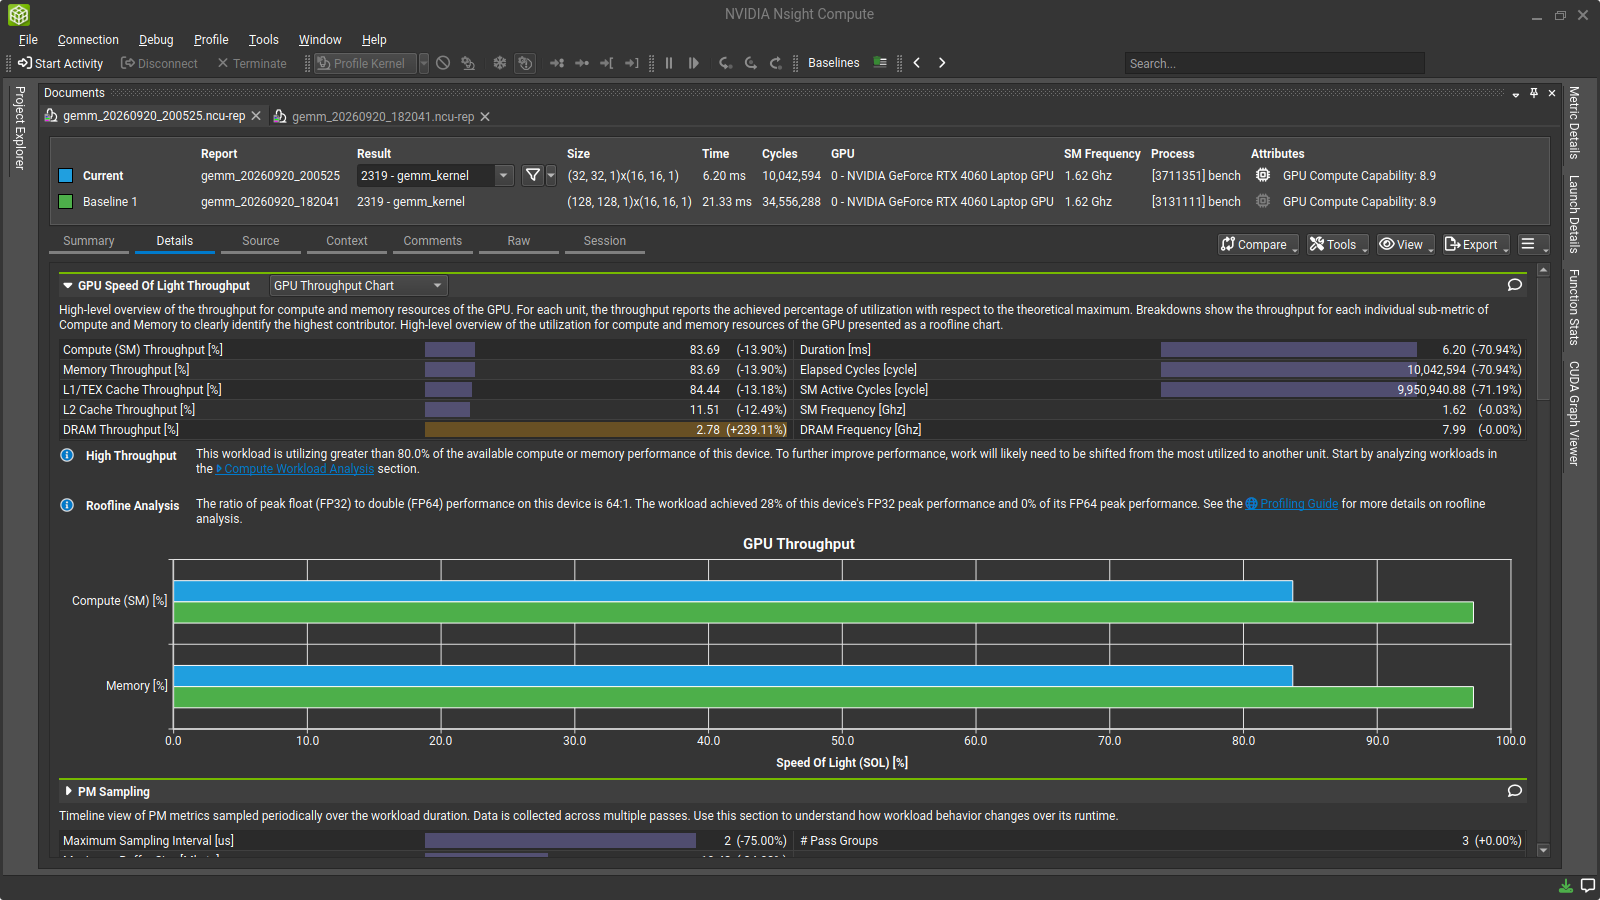Open the Compare dropdown button
This screenshot has width=1600, height=900.
(1258, 244)
